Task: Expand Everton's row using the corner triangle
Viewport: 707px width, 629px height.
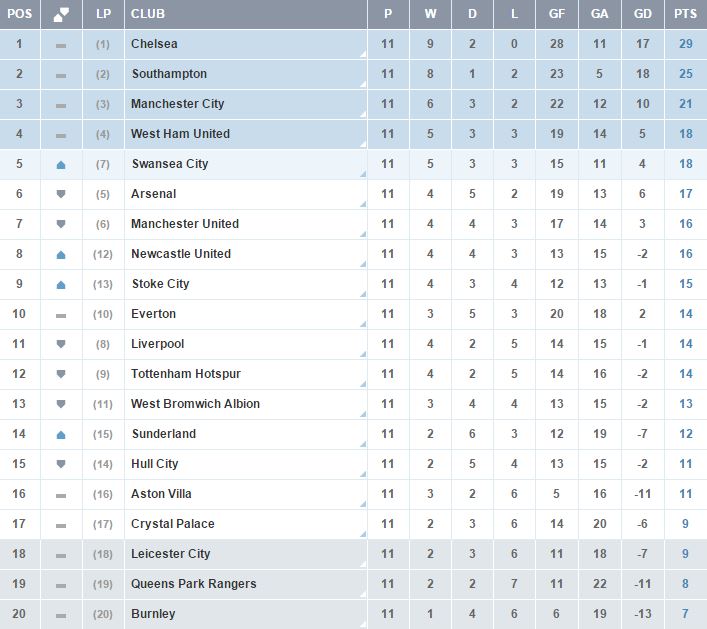Action: tap(362, 325)
